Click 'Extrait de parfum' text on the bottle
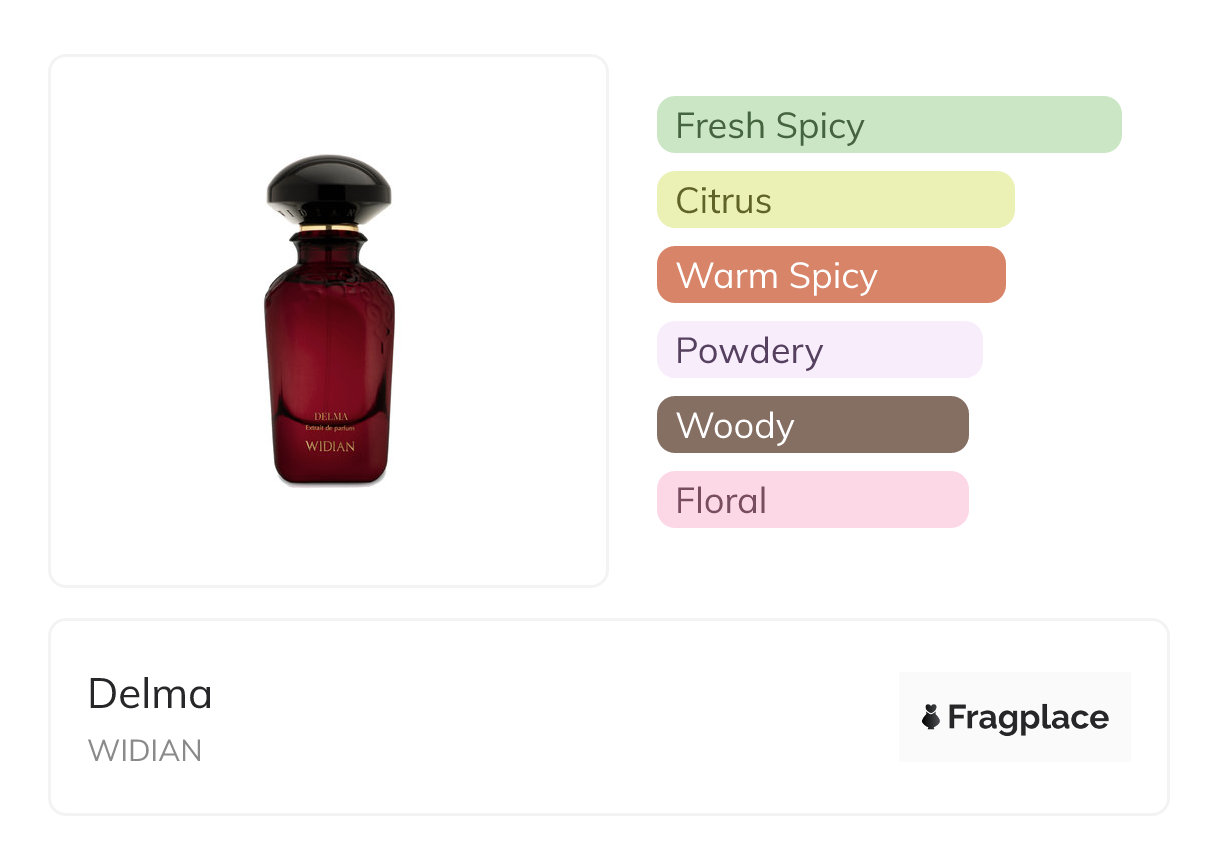Screen dimensions: 1218x864 click(330, 428)
